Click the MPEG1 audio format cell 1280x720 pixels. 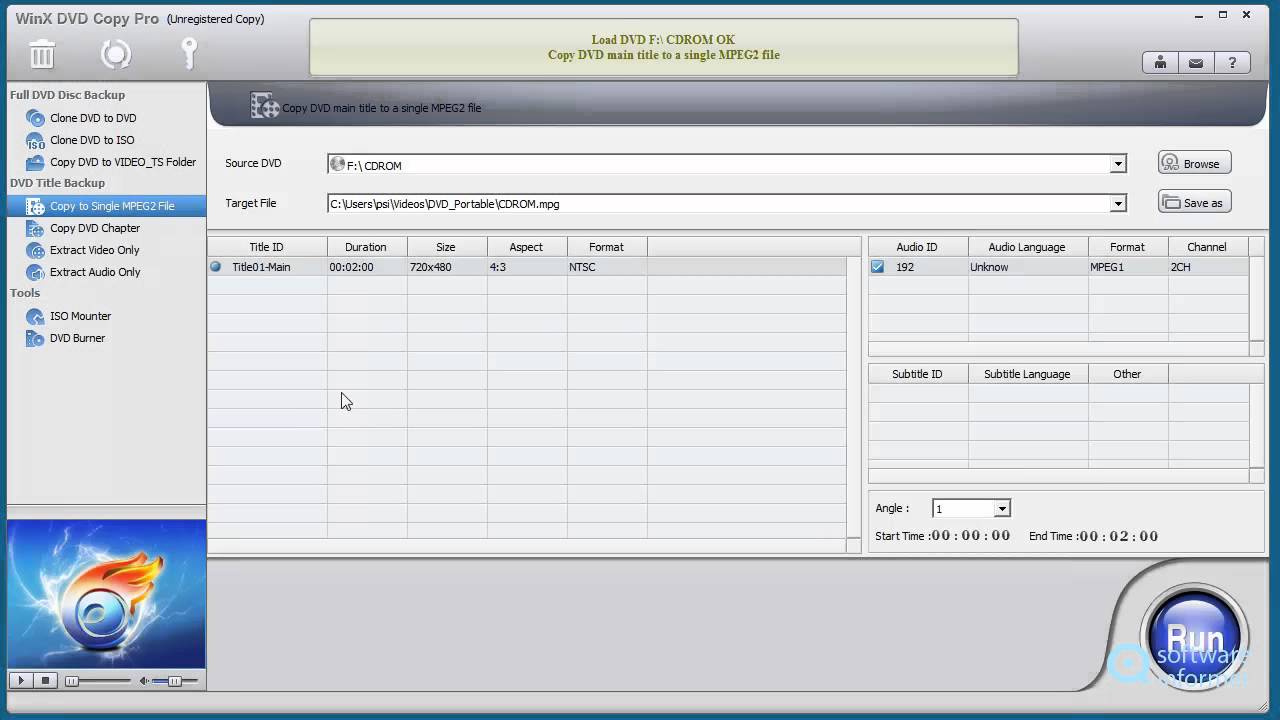(1128, 267)
